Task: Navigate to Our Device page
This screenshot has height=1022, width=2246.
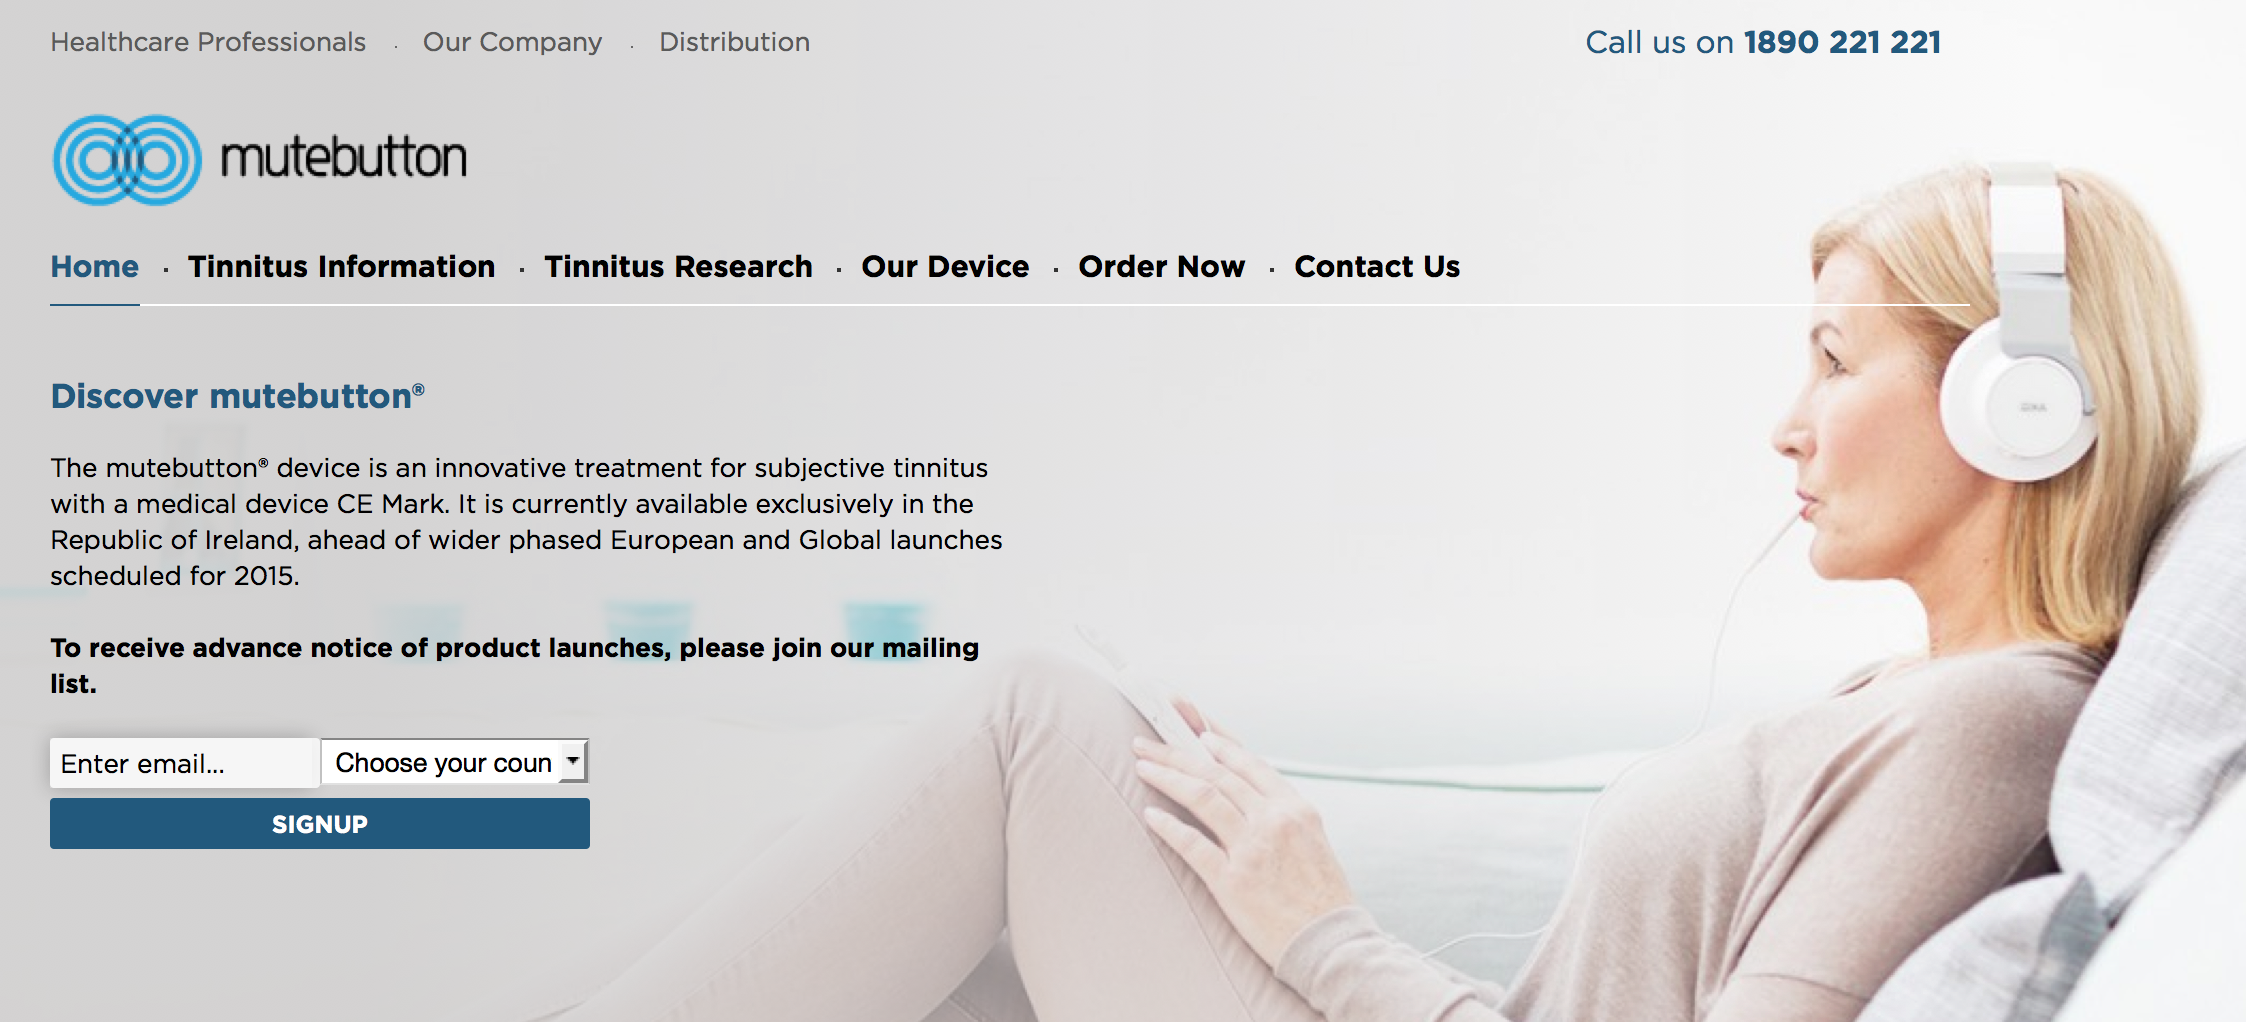Action: coord(945,266)
